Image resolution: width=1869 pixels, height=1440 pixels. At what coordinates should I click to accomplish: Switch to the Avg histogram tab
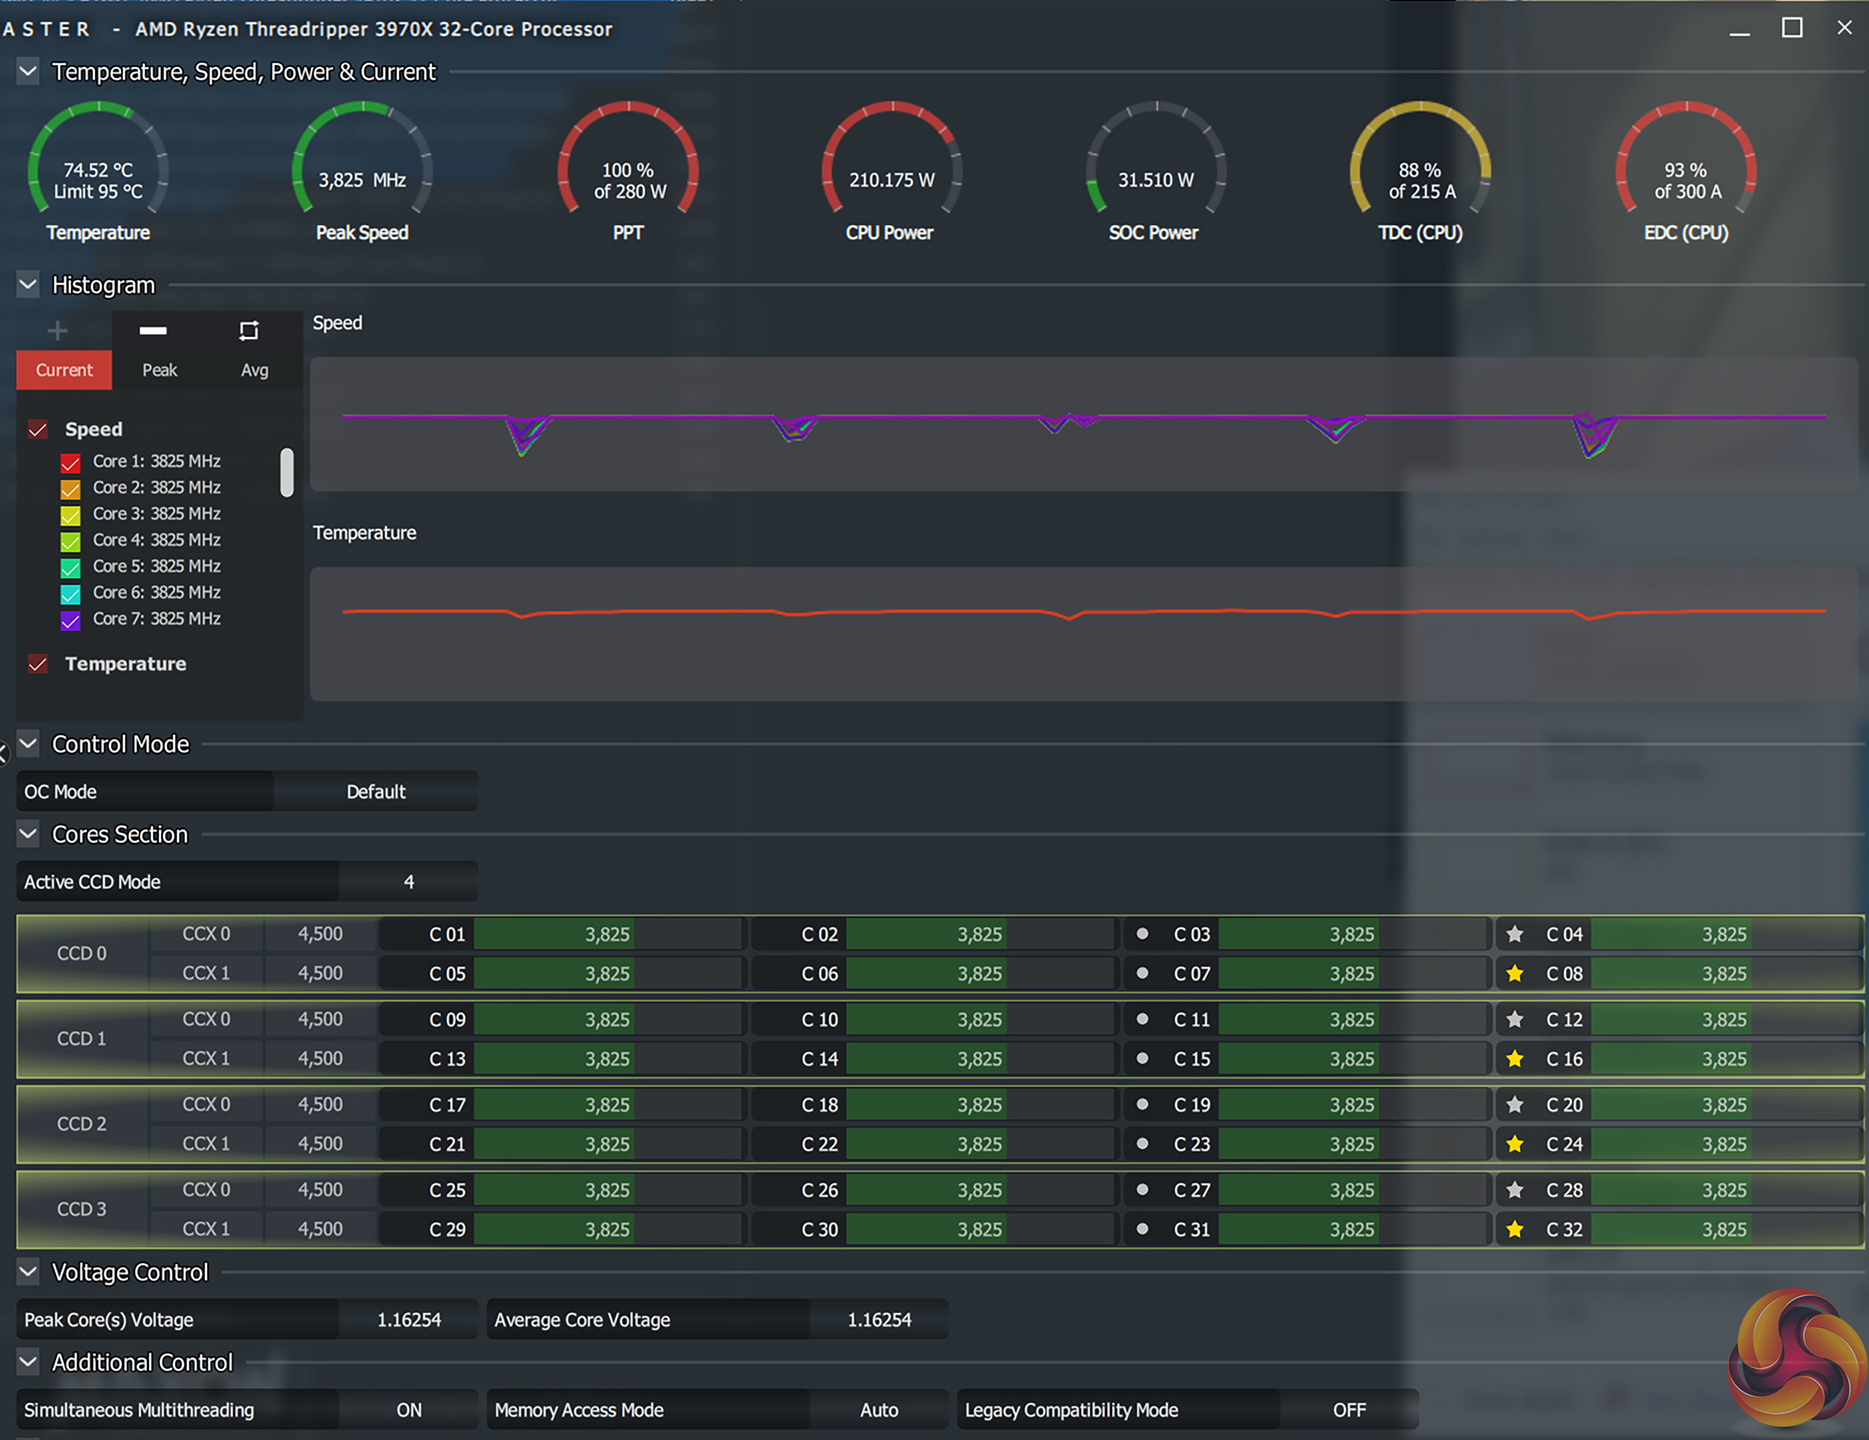point(255,370)
